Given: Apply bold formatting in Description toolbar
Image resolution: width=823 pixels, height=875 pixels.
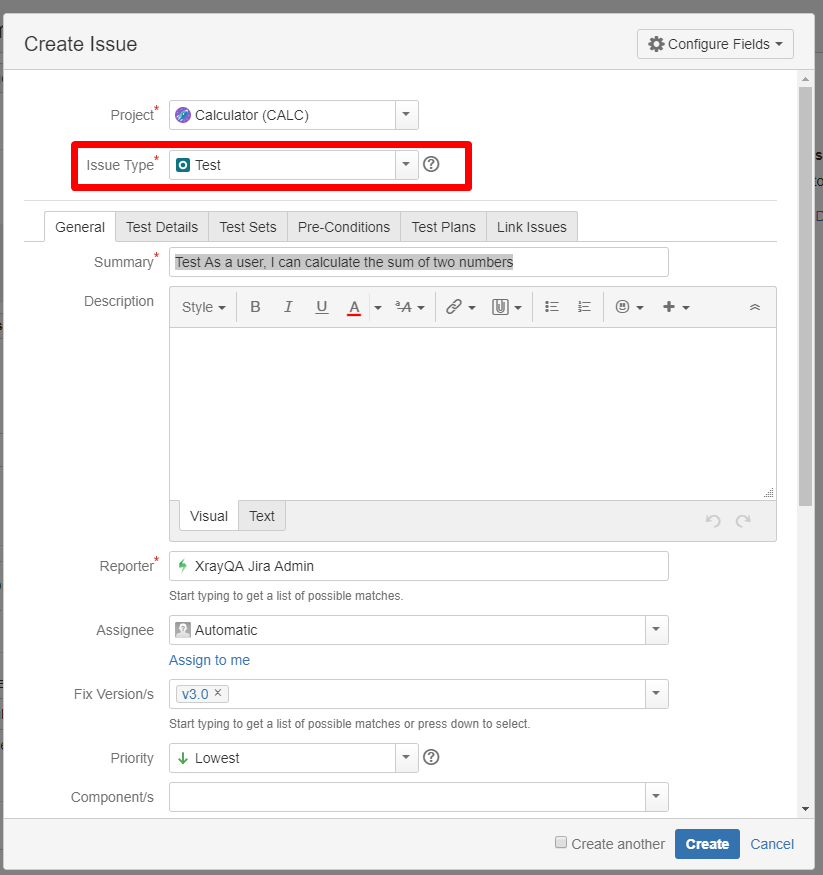Looking at the screenshot, I should click(255, 307).
